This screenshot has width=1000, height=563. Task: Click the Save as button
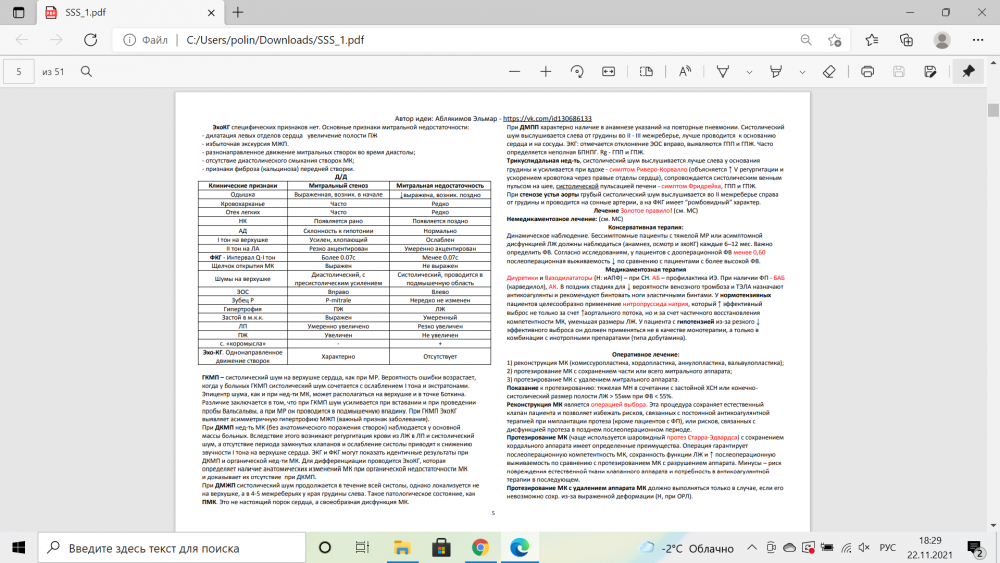pos(931,72)
